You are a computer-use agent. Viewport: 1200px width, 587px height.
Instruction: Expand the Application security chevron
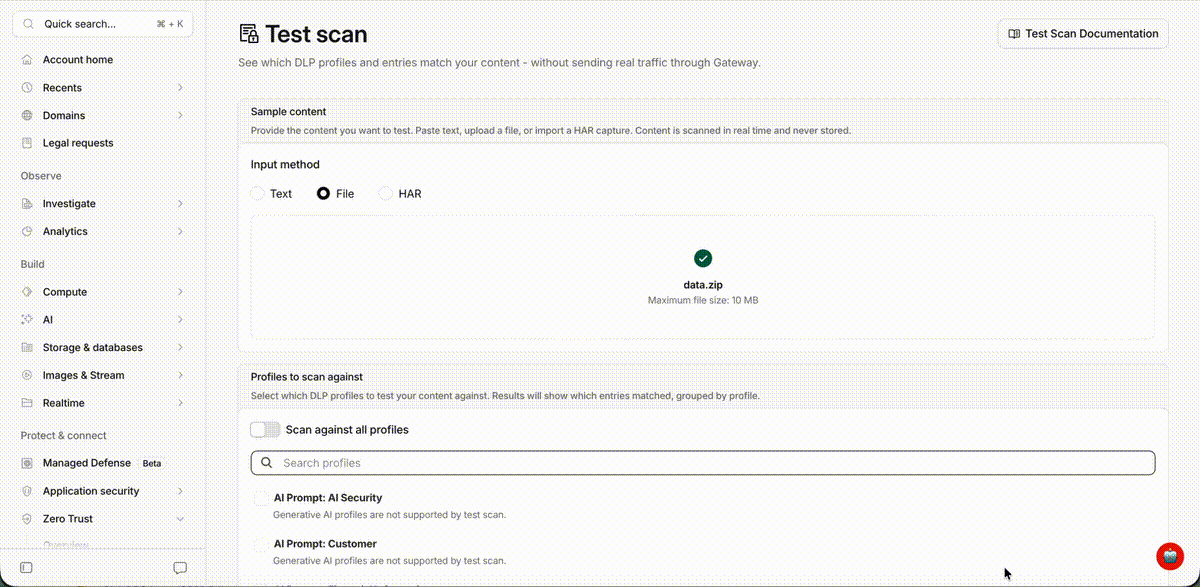pos(180,491)
